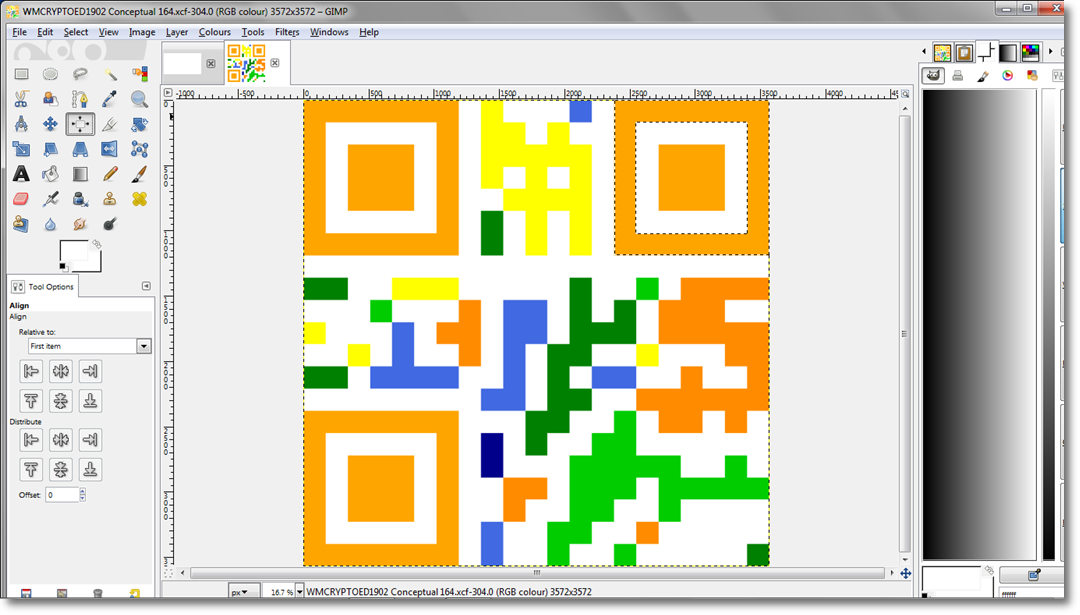The width and height of the screenshot is (1080, 615).
Task: Toggle zoom image when window resizes
Action: click(x=906, y=94)
